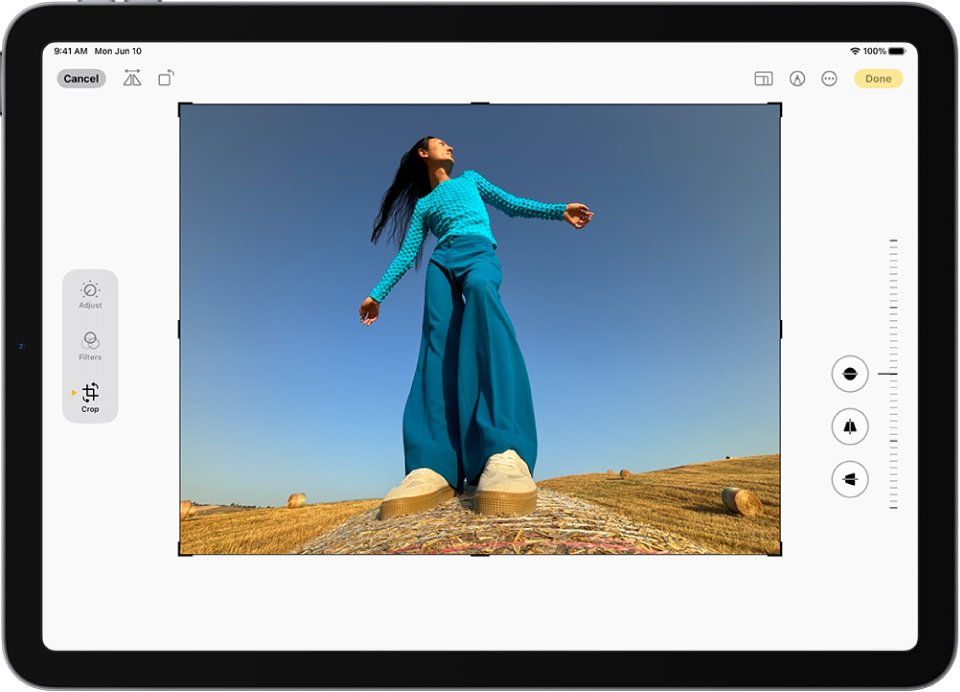Choose the straighten correction icon
Screen dimensions: 960x692
coord(848,374)
